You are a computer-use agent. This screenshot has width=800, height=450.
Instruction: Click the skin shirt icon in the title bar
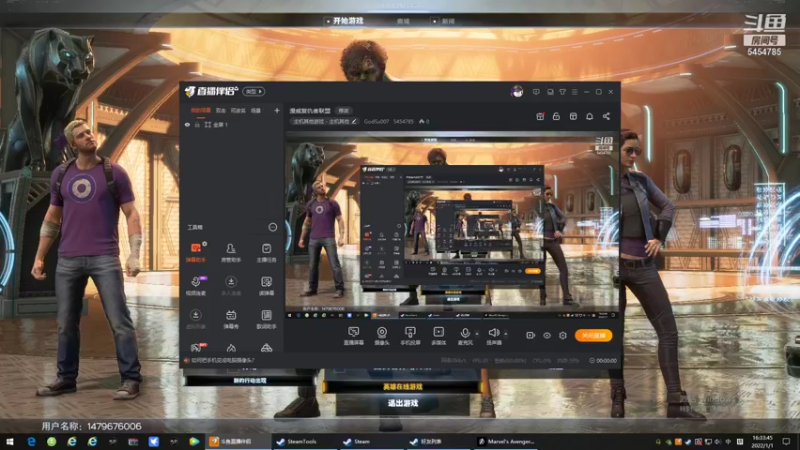click(562, 92)
